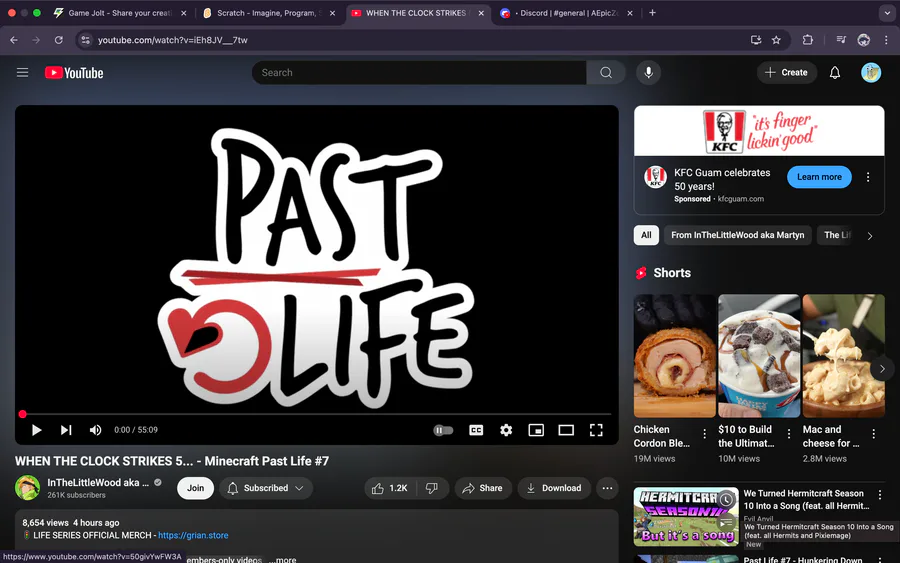Go to YouTube home via logo
Viewport: 900px width, 563px height.
[x=74, y=73]
